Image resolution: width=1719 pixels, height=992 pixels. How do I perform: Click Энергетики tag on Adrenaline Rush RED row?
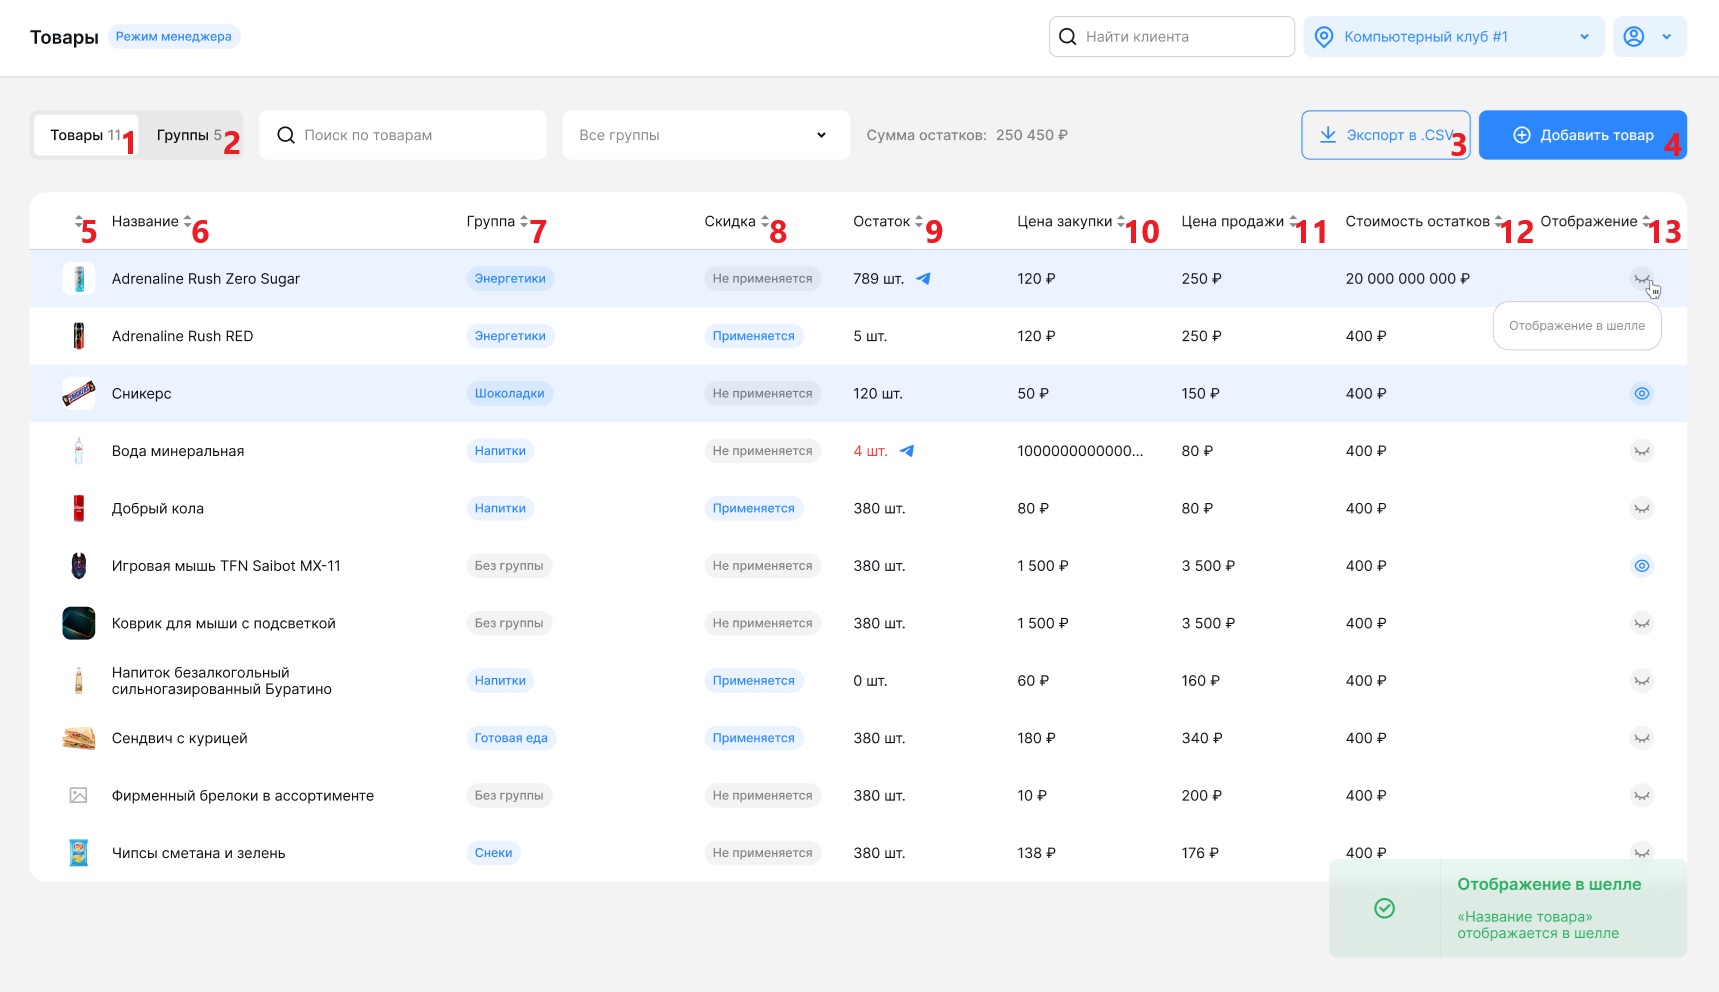tap(510, 336)
